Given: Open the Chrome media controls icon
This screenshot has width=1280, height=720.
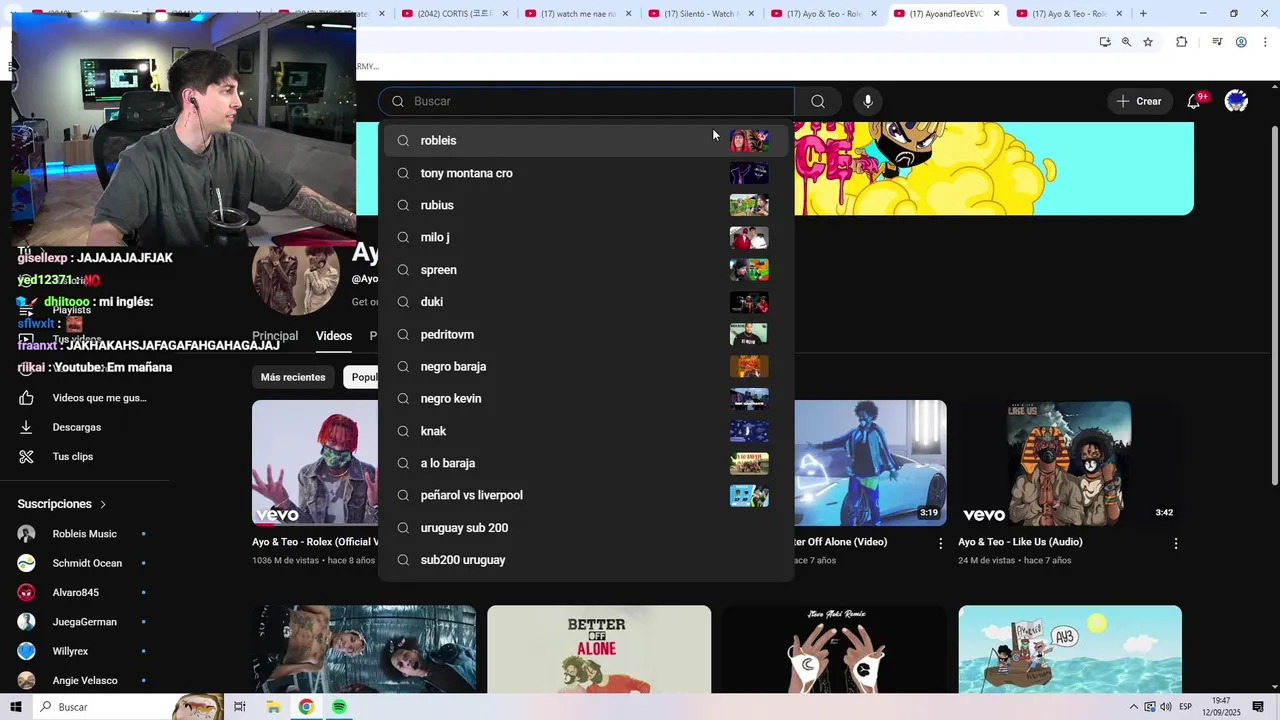Looking at the screenshot, I should click(1217, 42).
